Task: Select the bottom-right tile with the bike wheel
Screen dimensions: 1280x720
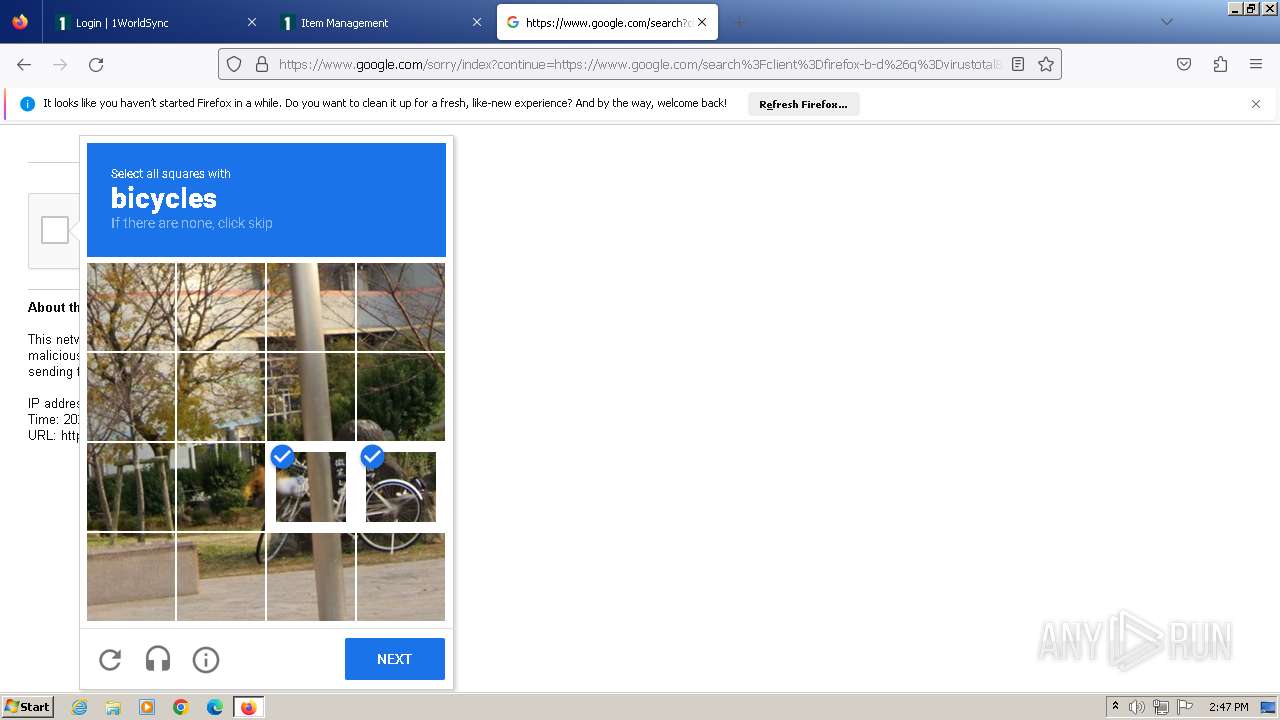Action: click(x=401, y=577)
